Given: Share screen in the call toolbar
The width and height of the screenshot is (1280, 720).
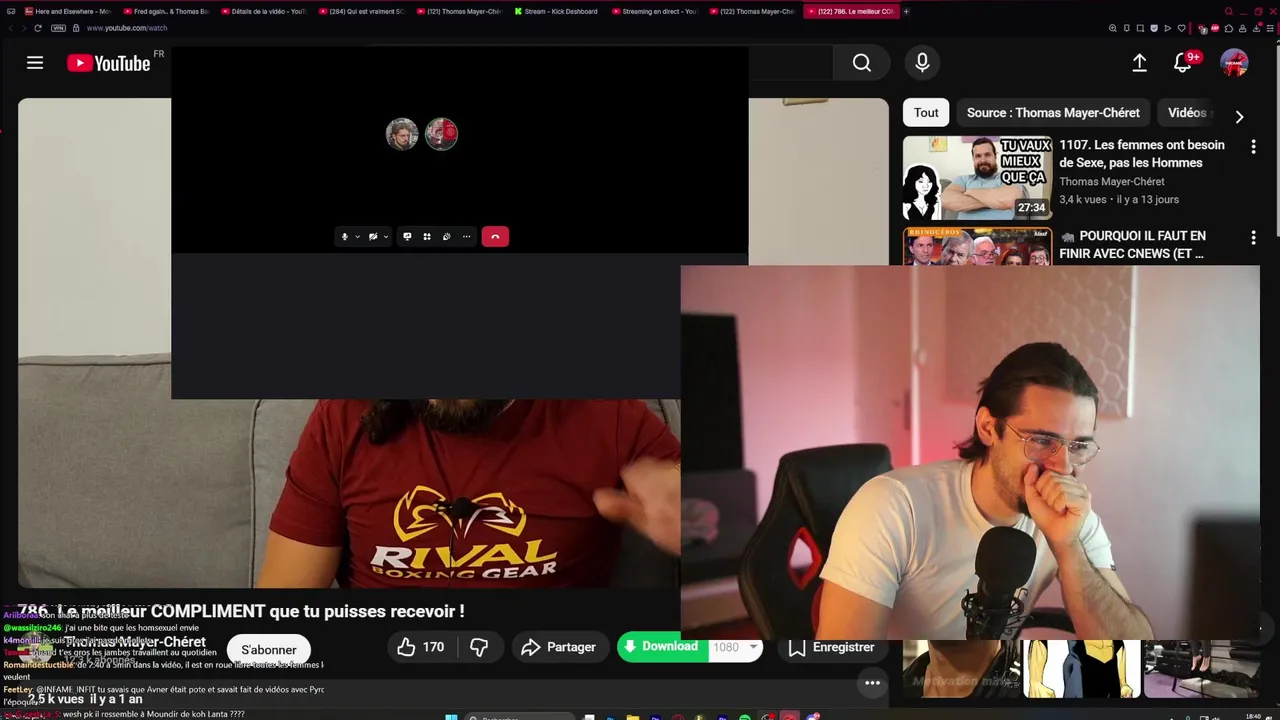Looking at the screenshot, I should pos(407,237).
